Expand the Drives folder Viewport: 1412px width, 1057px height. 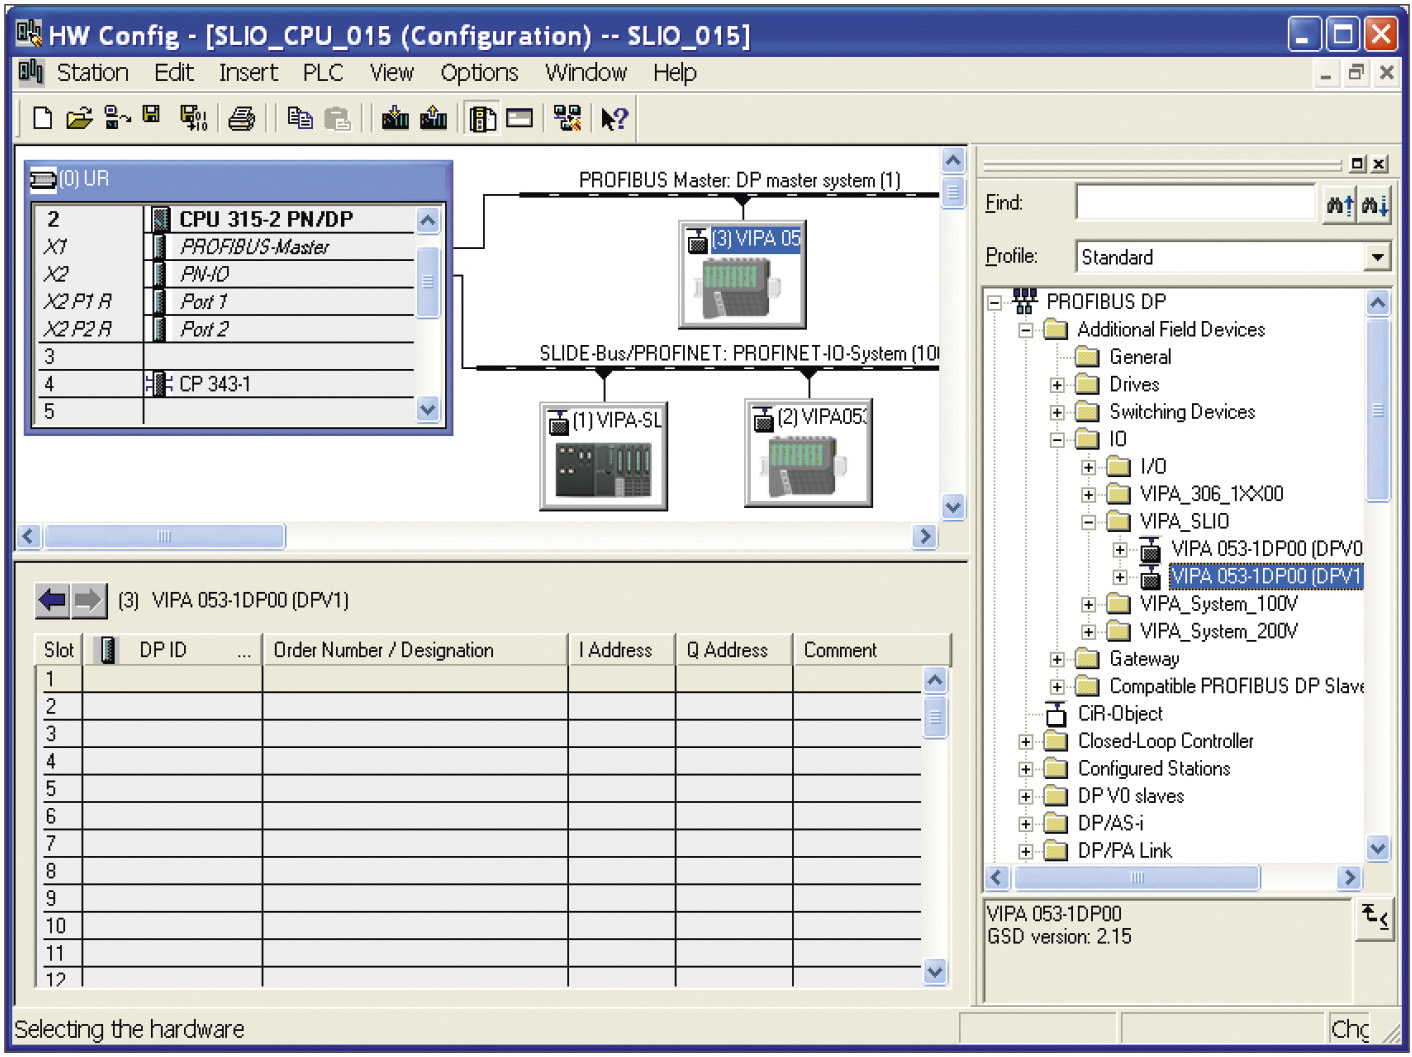point(1057,385)
